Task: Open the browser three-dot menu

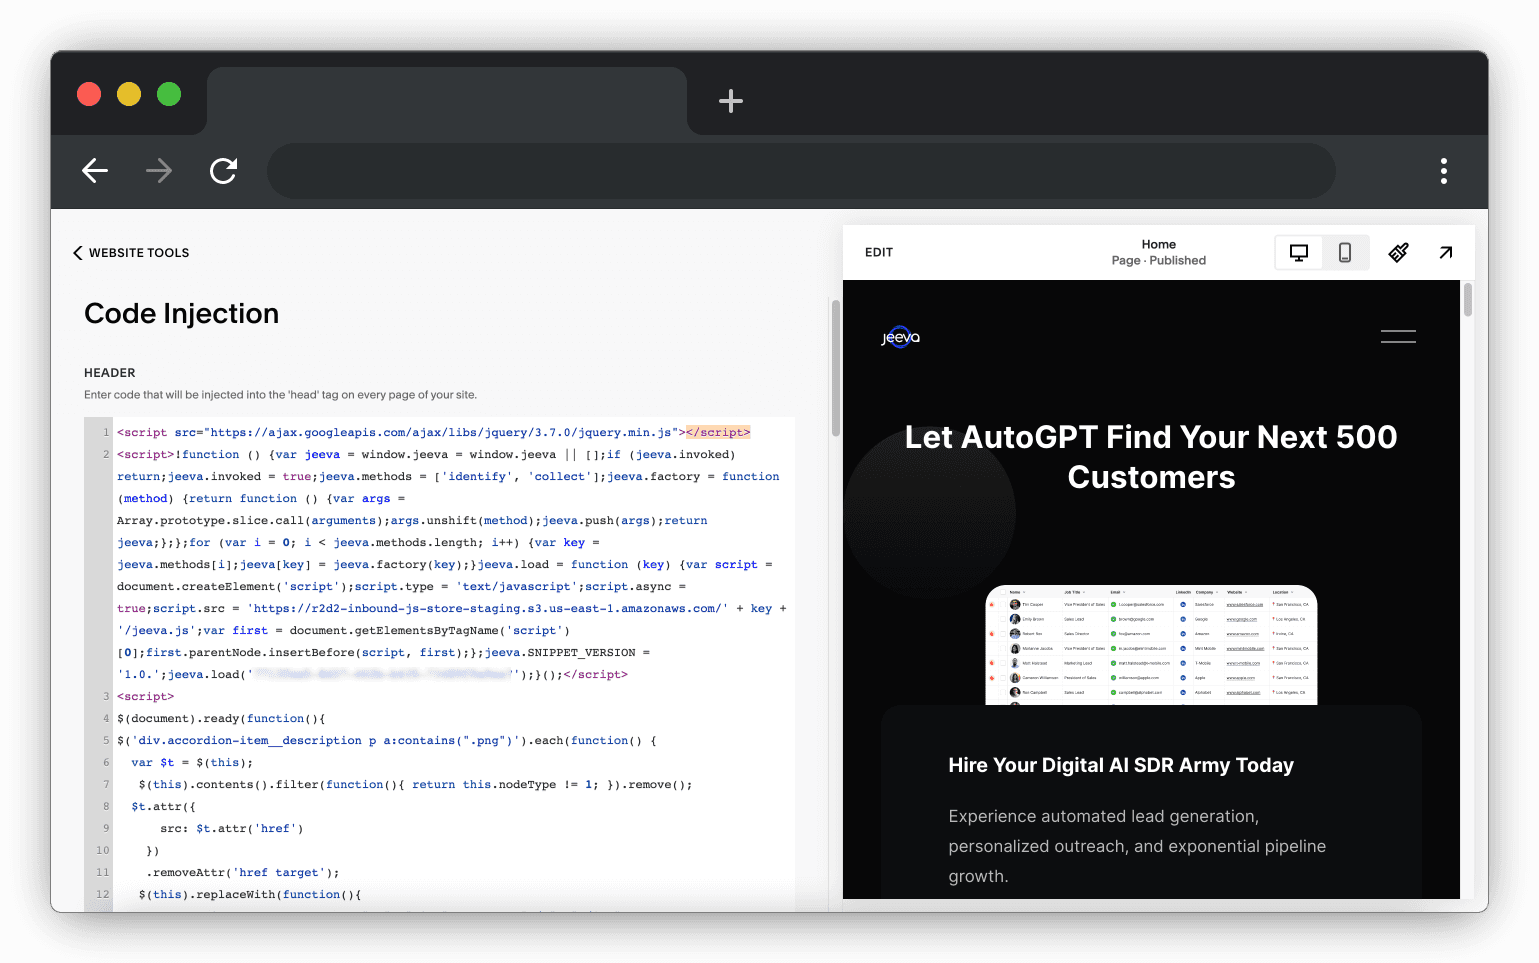Action: tap(1443, 171)
